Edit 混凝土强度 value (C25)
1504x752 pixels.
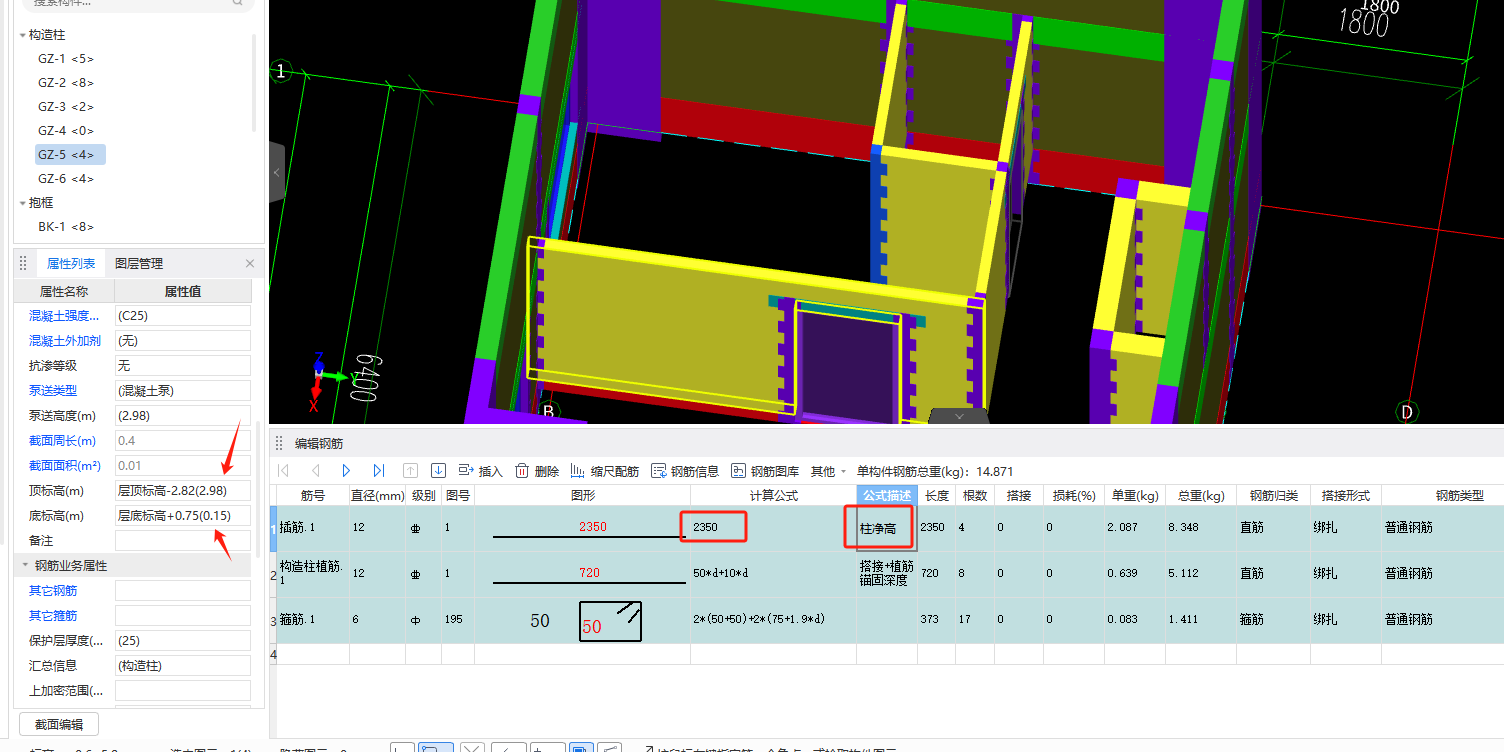tap(183, 316)
